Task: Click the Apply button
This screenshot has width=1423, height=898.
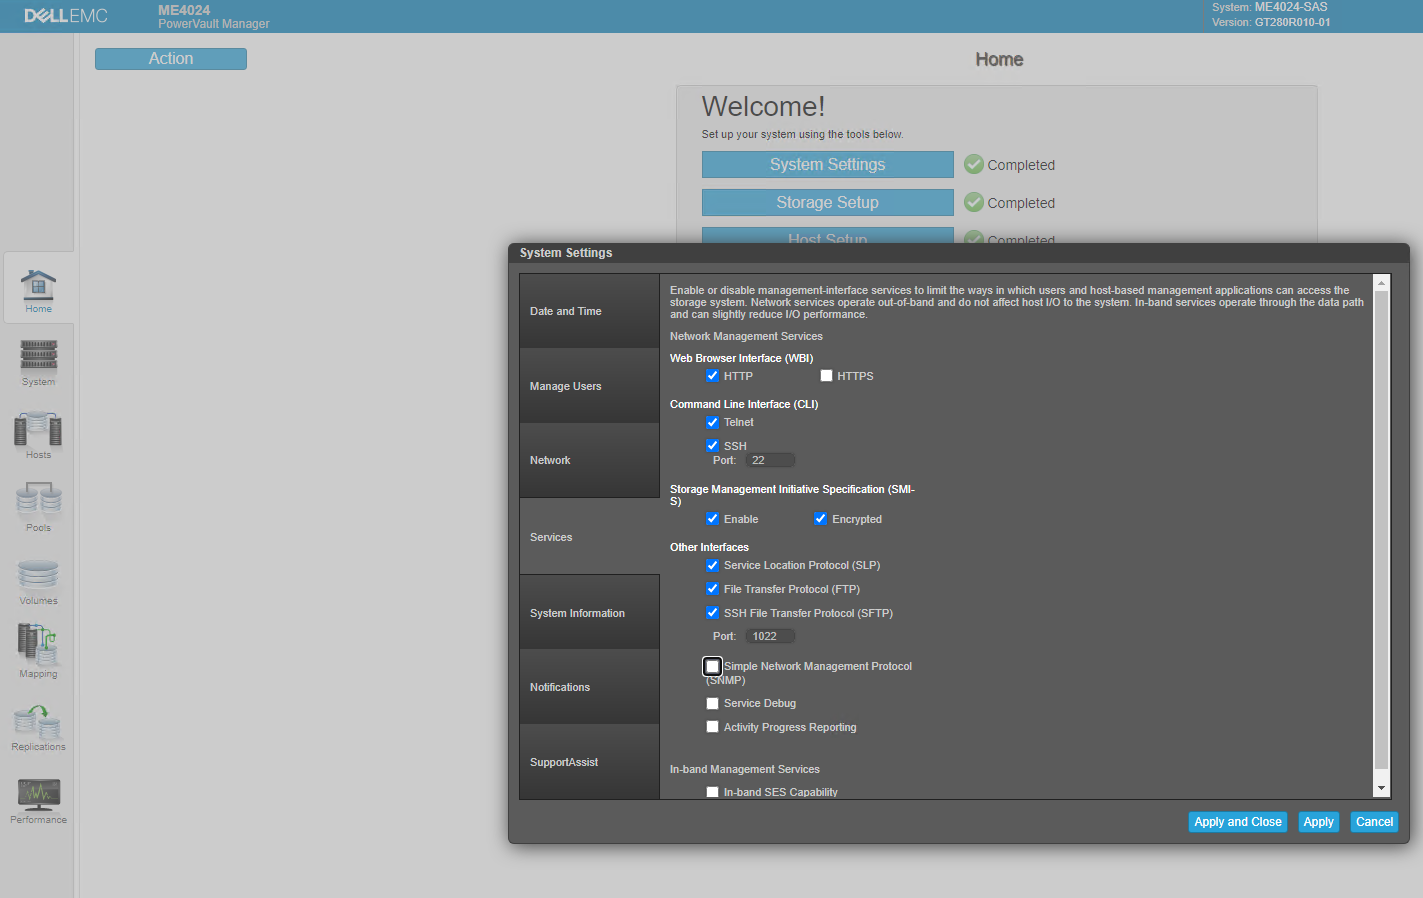Action: click(1319, 822)
